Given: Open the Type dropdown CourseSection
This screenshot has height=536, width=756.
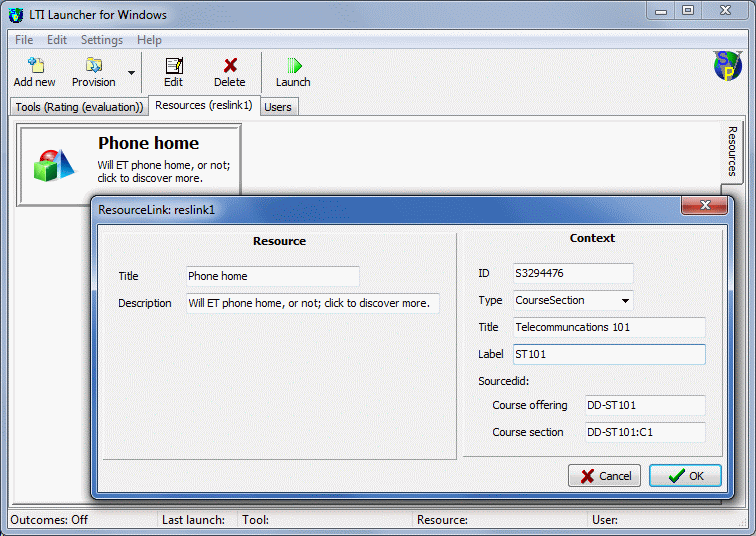Looking at the screenshot, I should [x=573, y=300].
